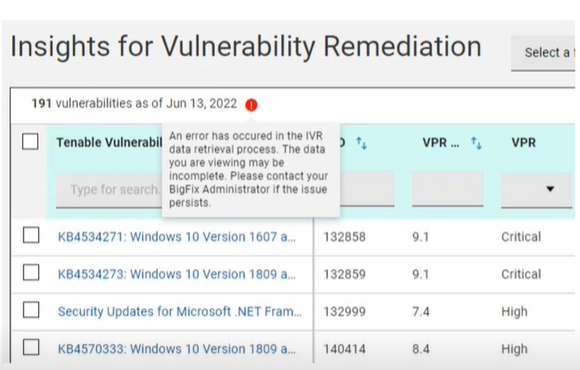Viewport: 580px width, 370px height.
Task: Open the VPR severity filter dropdown
Action: tap(537, 189)
